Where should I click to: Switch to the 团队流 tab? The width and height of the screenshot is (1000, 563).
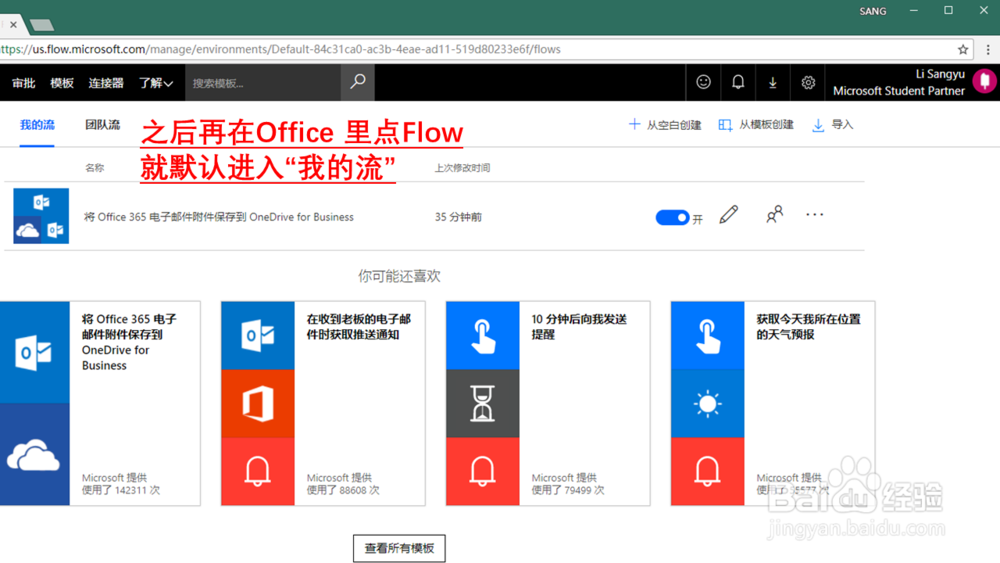[103, 125]
